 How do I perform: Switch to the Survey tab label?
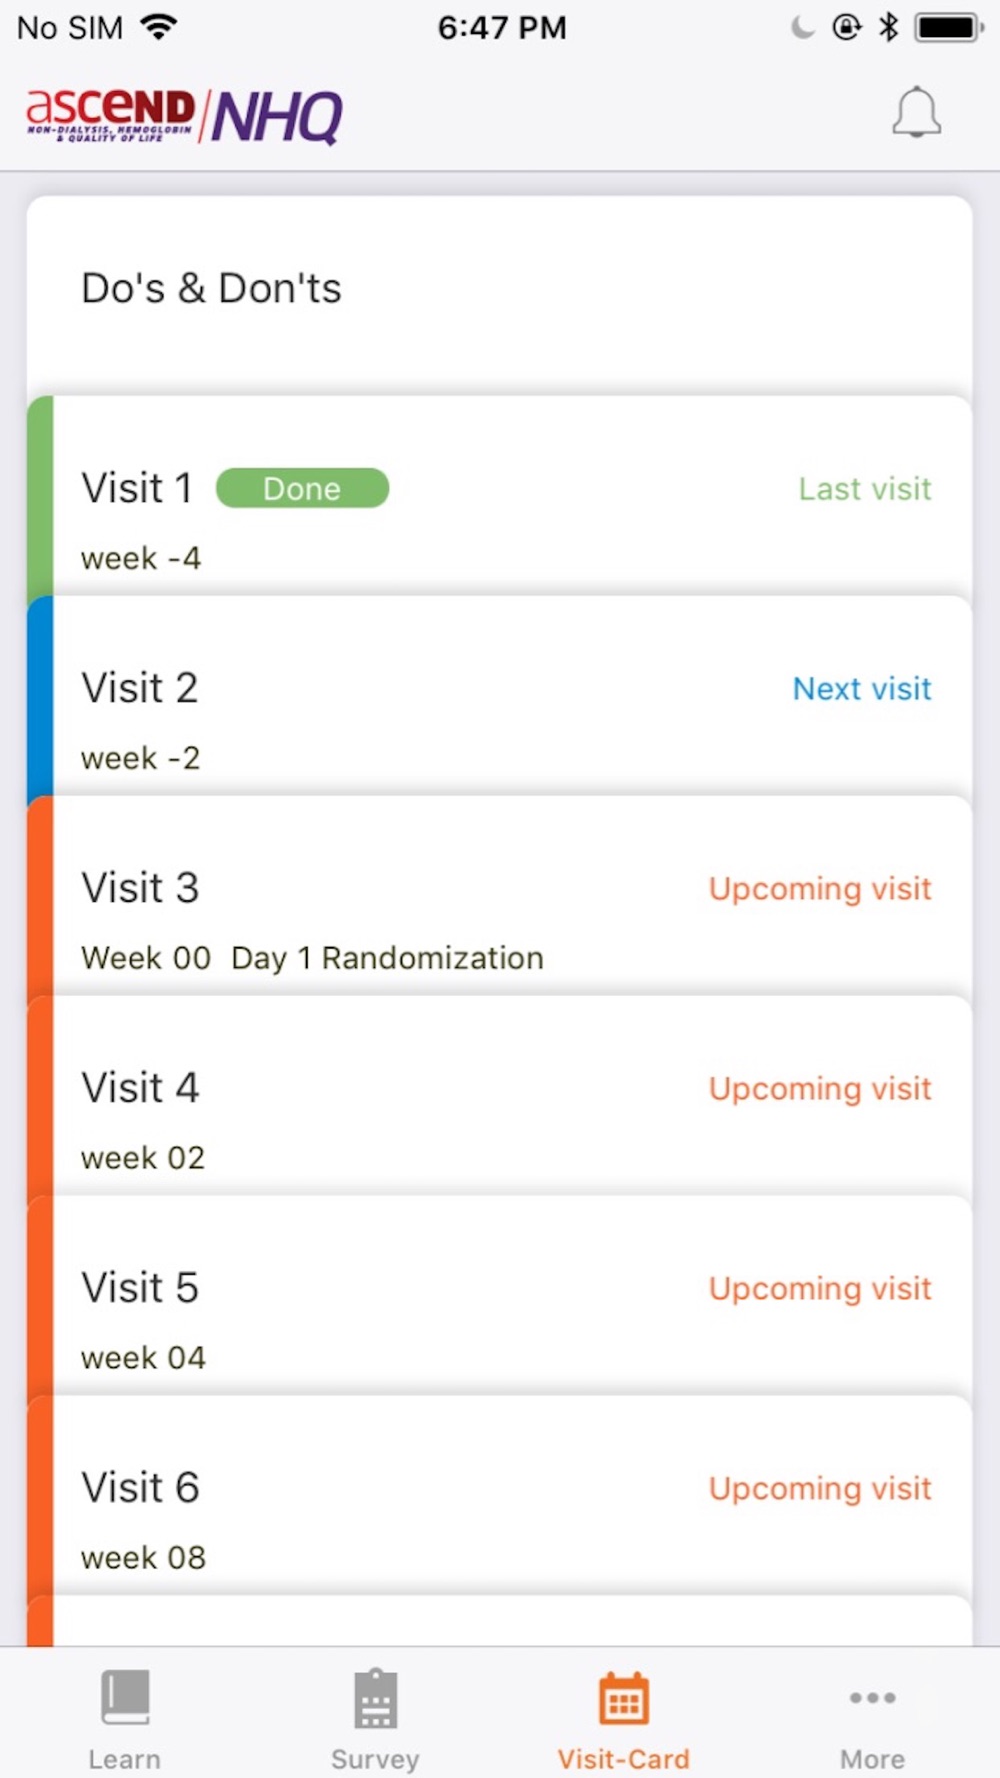(x=375, y=1759)
